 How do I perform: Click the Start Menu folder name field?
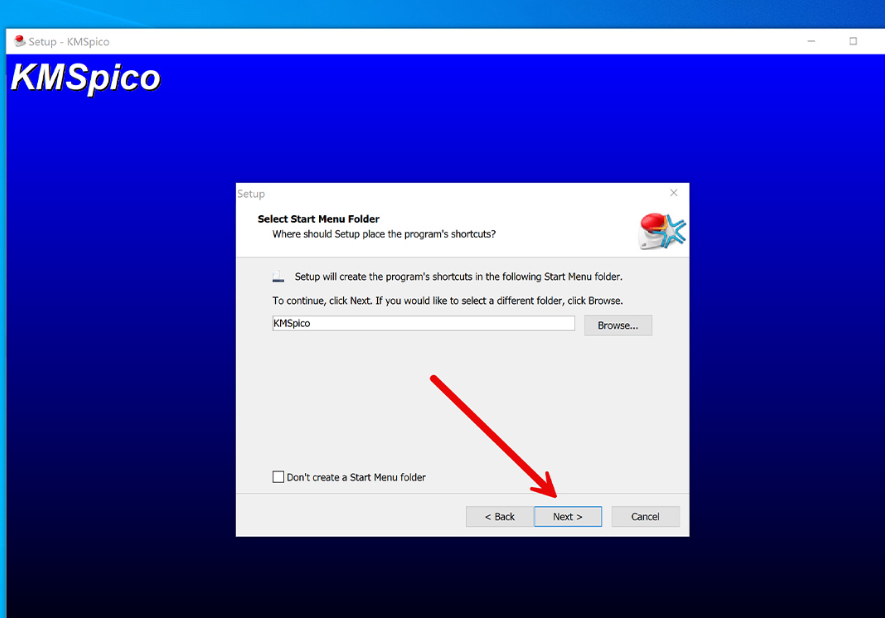[423, 324]
